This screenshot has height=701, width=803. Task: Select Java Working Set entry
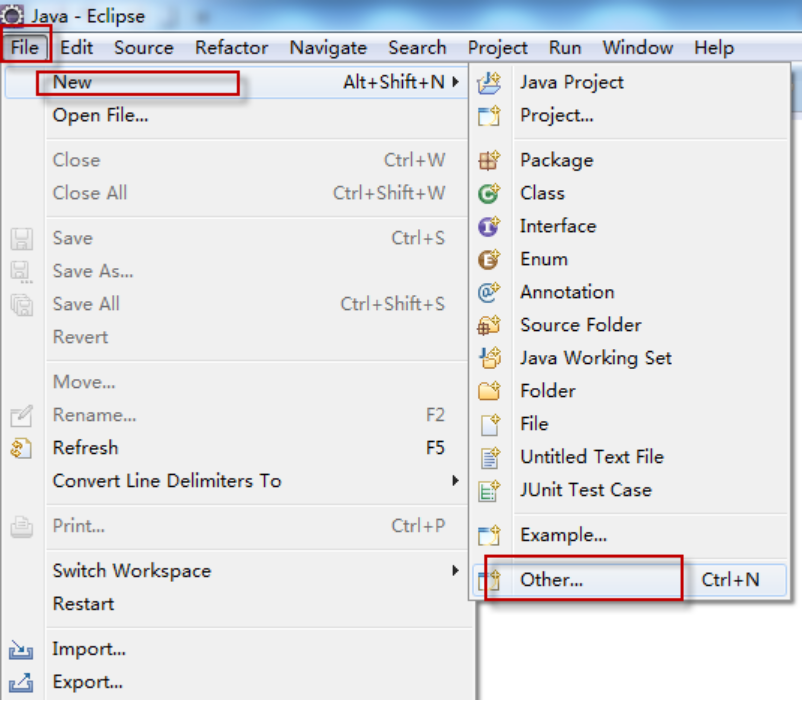click(629, 358)
